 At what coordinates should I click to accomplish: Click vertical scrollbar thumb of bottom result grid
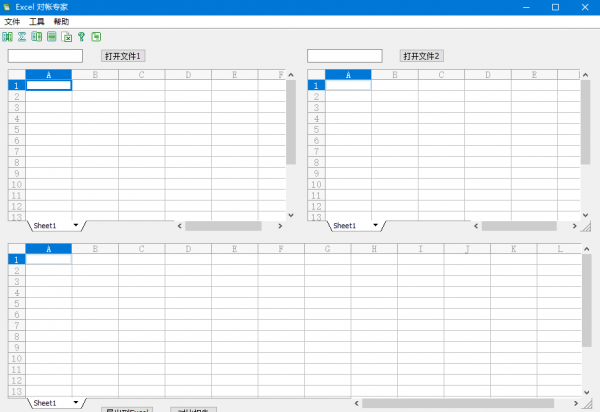pyautogui.click(x=587, y=300)
